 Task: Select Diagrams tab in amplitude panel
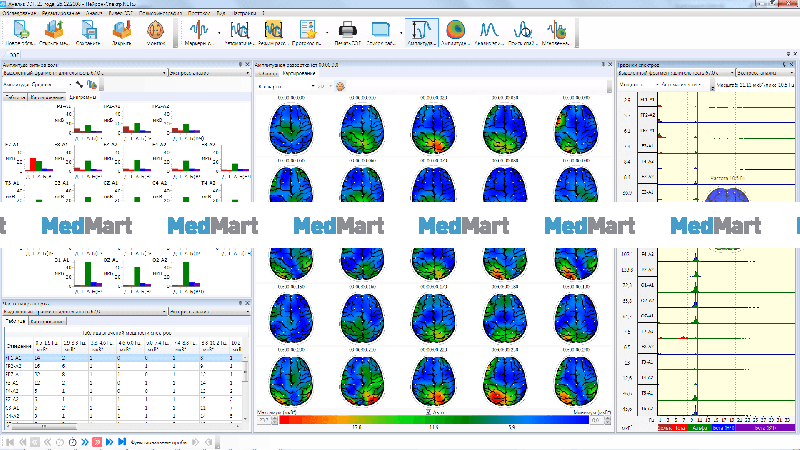click(x=83, y=97)
